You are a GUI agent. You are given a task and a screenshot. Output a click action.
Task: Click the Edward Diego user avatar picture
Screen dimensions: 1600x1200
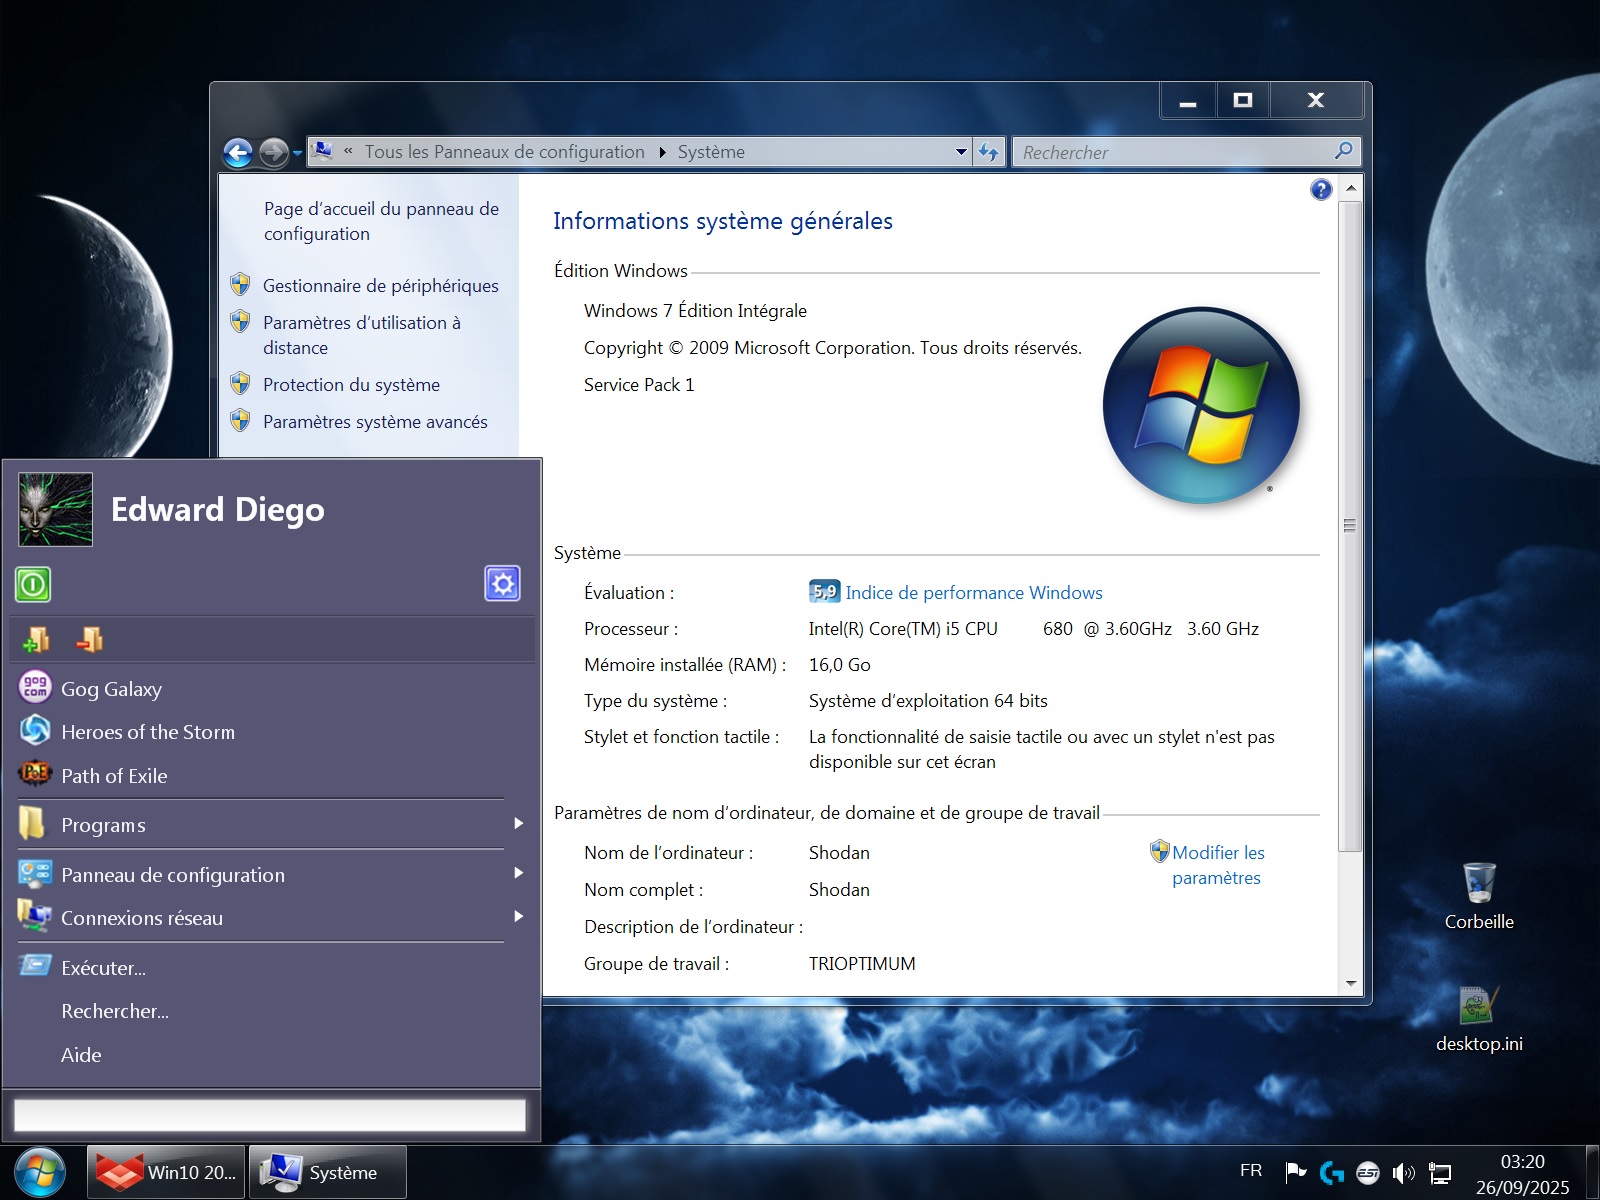(x=55, y=509)
